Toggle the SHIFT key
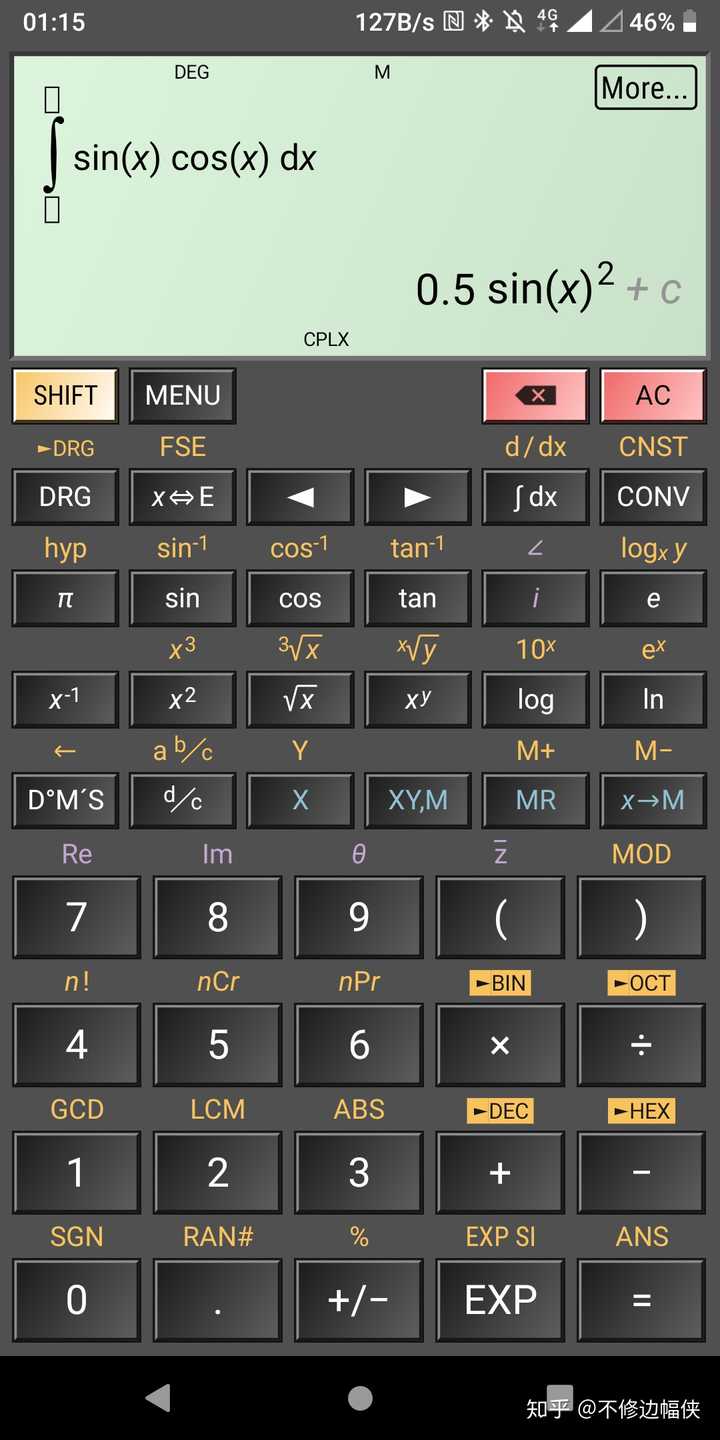 [x=65, y=396]
